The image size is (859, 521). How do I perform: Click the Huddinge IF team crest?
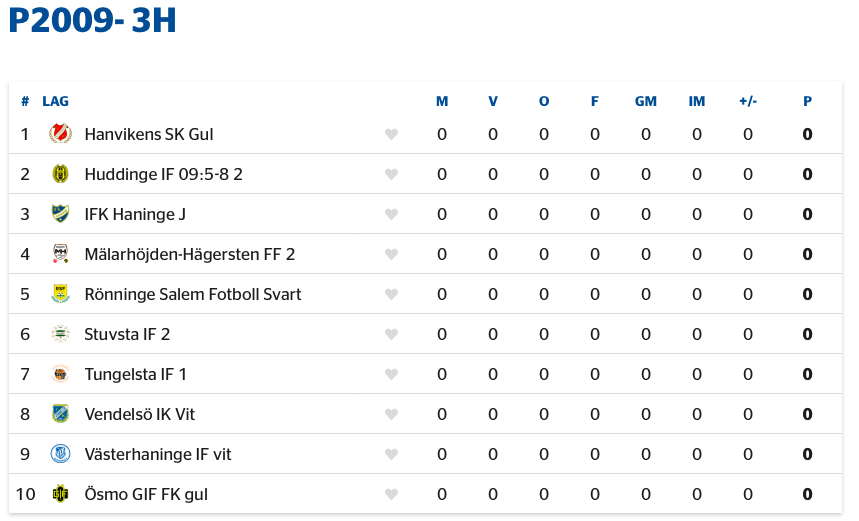[60, 174]
